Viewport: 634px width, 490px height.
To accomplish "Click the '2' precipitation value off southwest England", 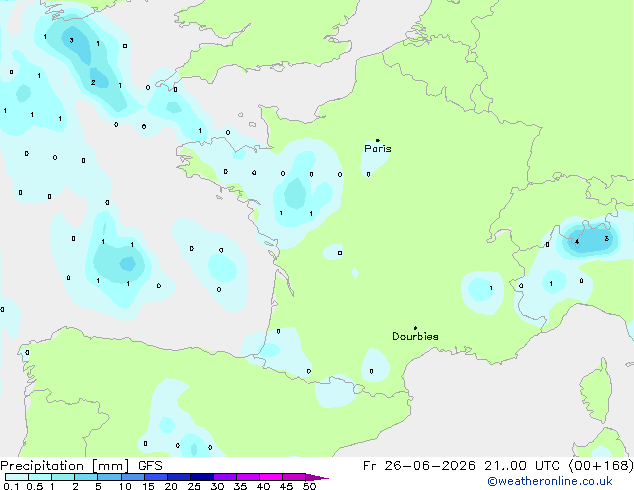I will tap(93, 82).
